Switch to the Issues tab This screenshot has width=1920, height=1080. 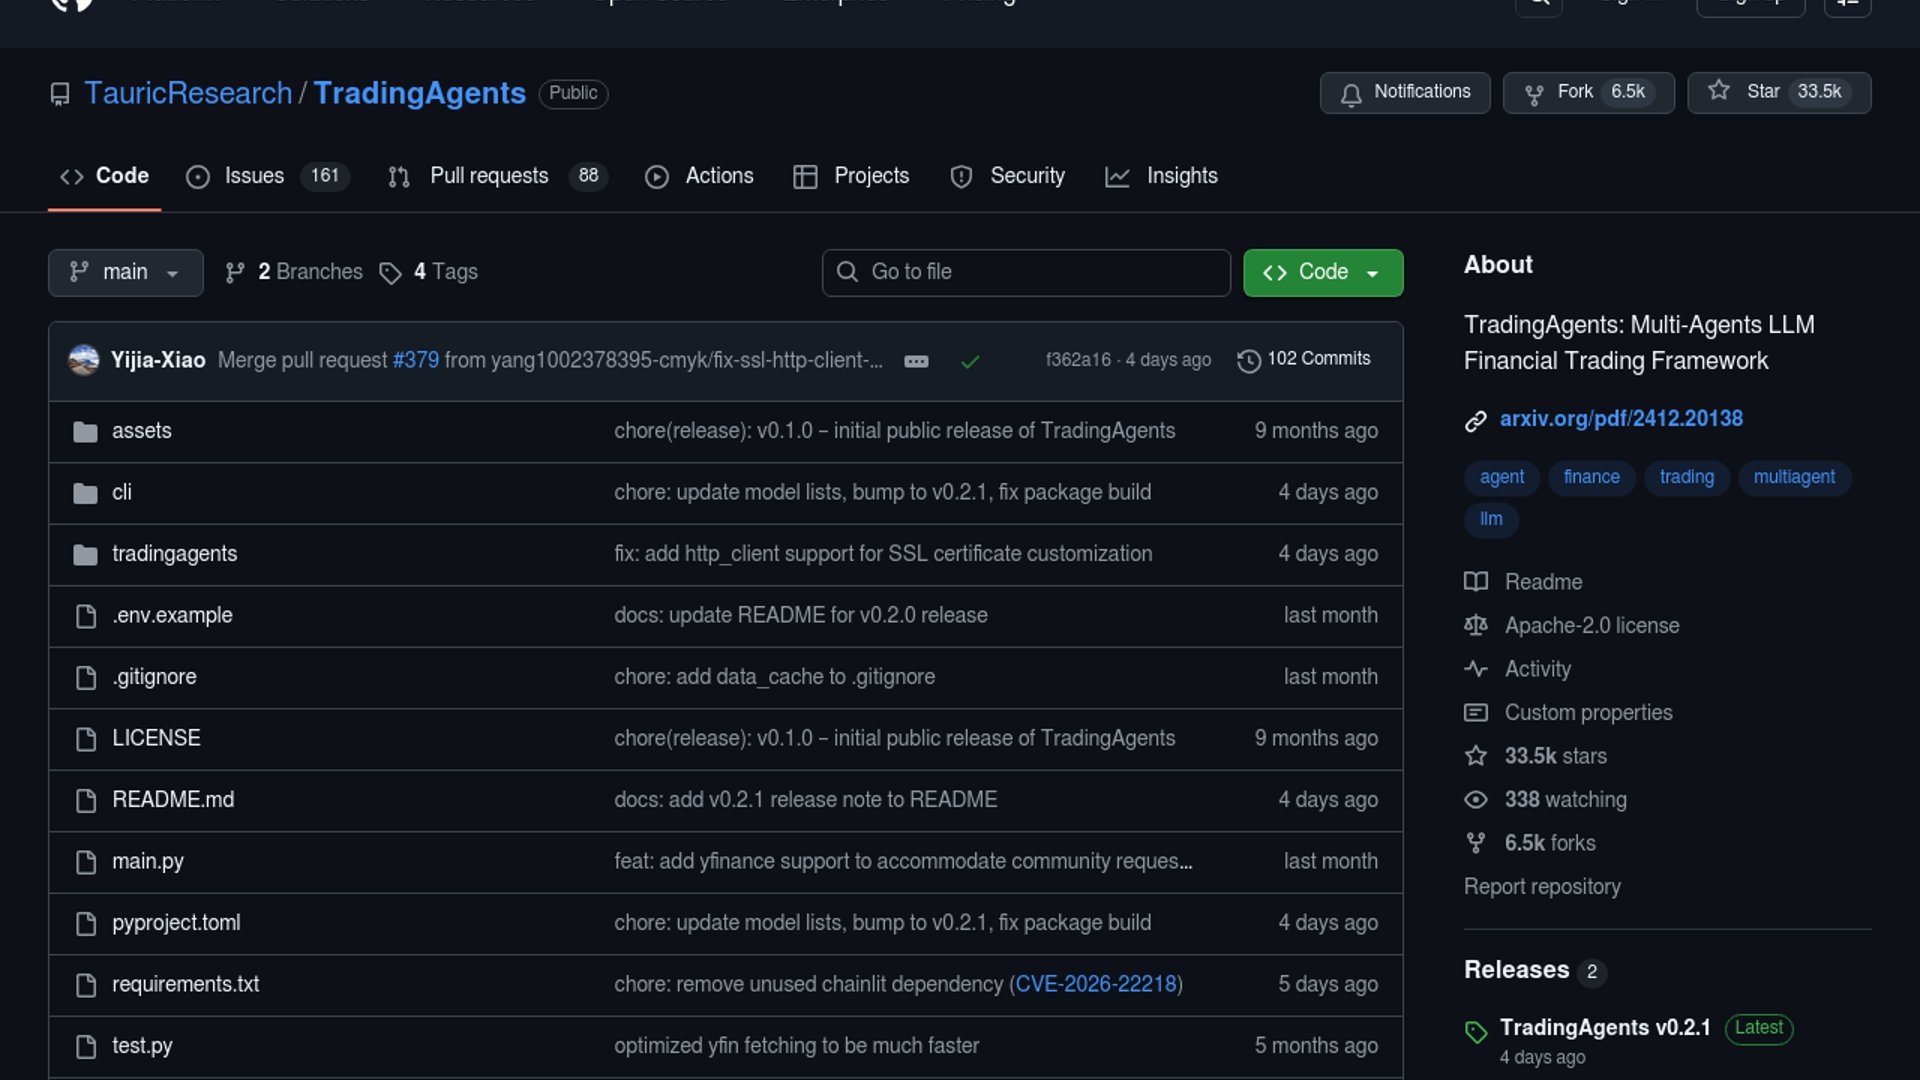pyautogui.click(x=254, y=176)
